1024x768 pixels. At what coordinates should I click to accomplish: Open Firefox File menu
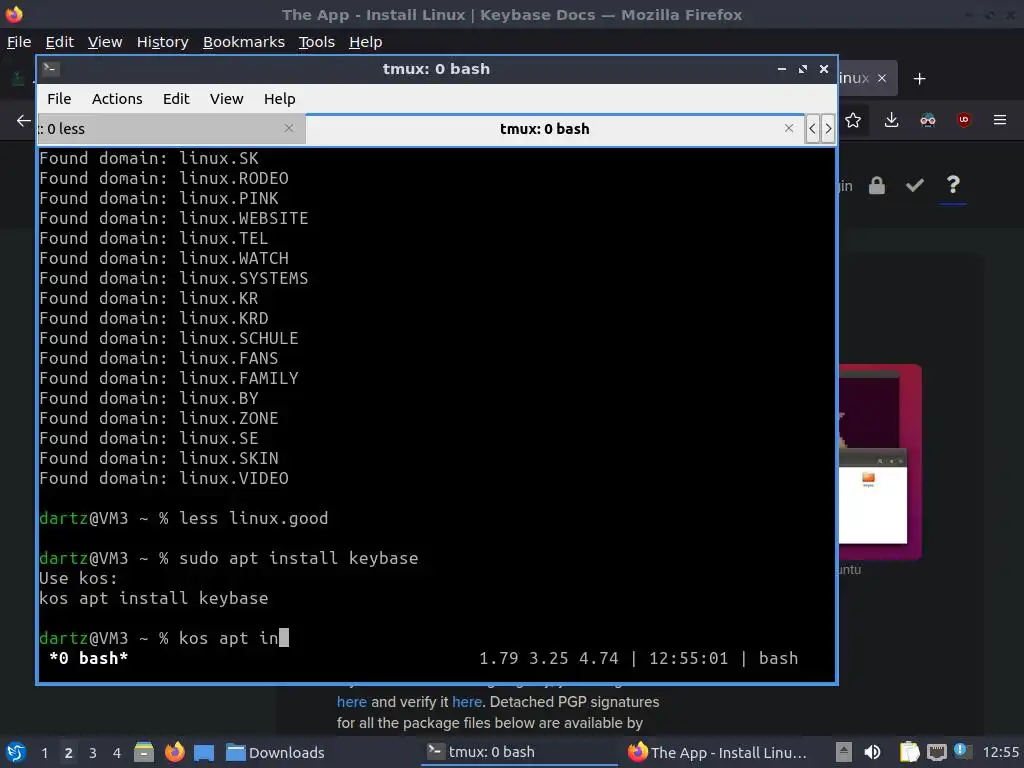pos(19,42)
